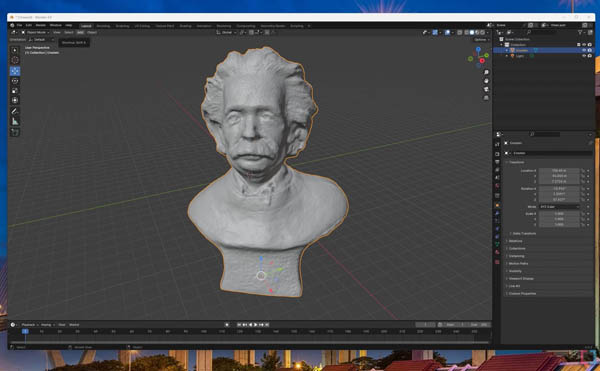Choose the Scale tool
Screen dimensions: 600x371
(x=15, y=91)
